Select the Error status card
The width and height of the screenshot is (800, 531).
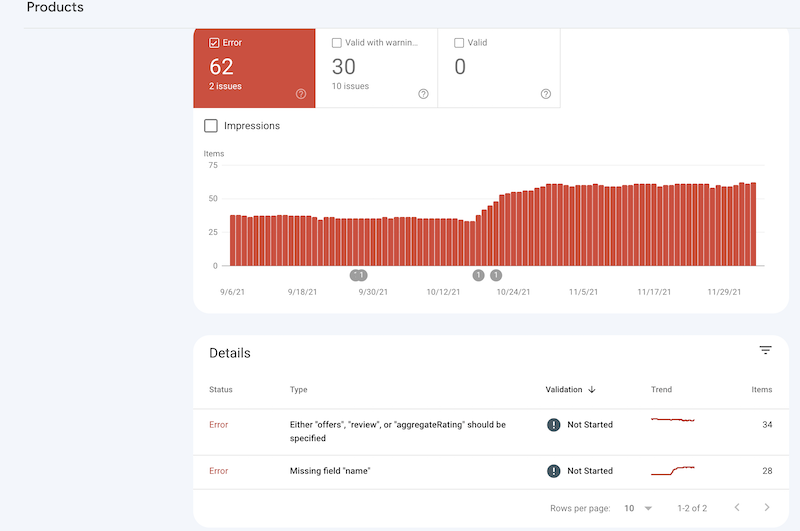click(254, 68)
